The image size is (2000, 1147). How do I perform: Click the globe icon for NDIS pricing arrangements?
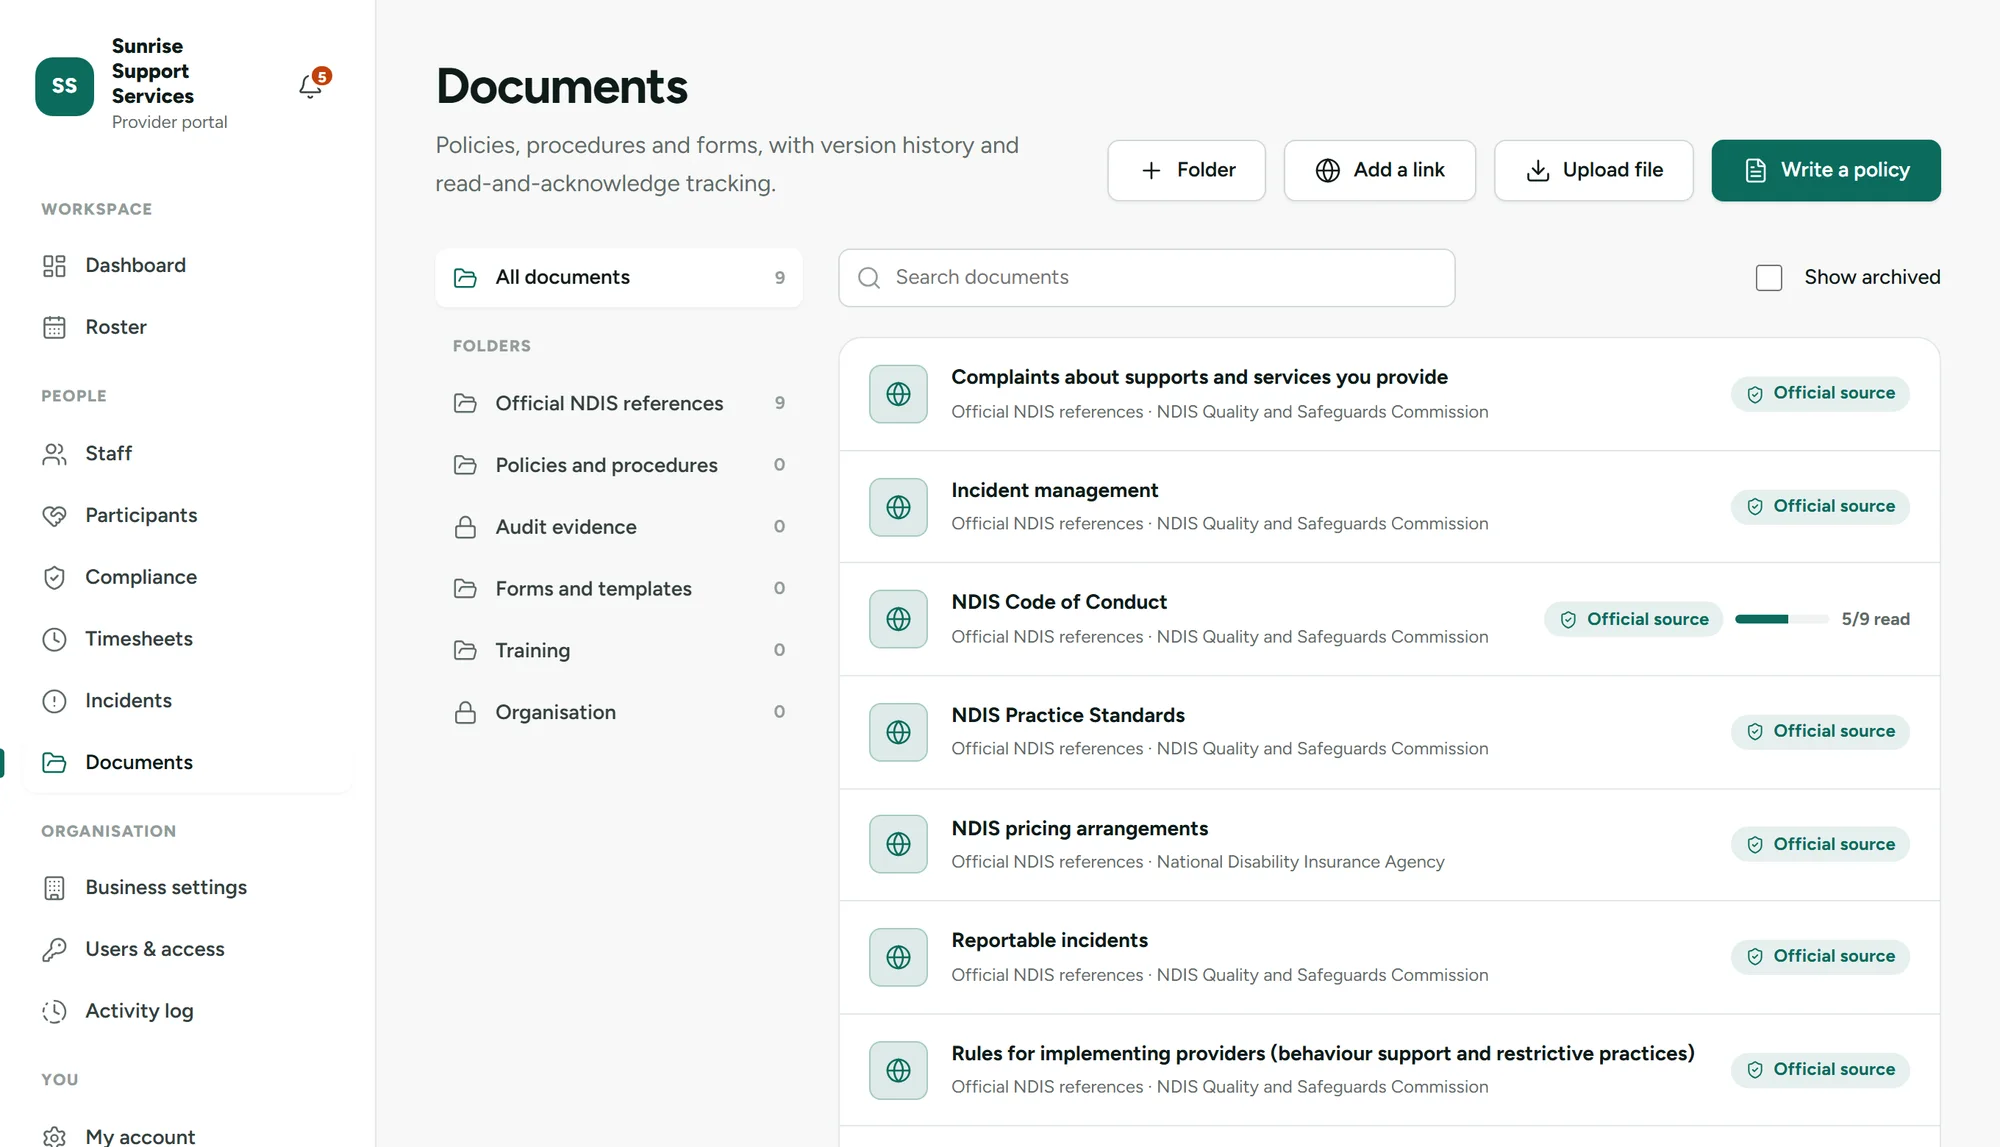[x=898, y=844]
